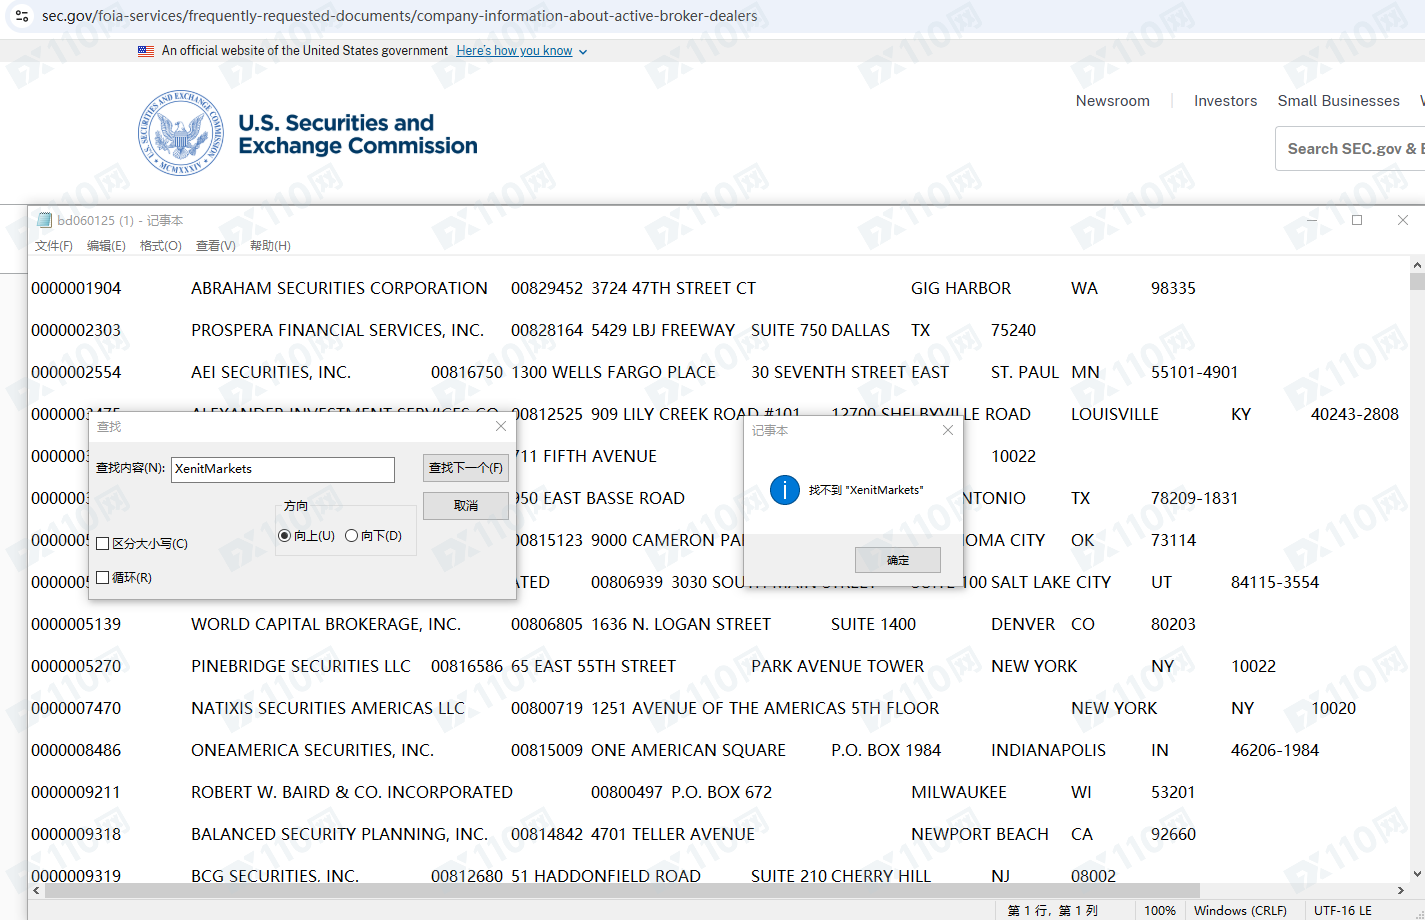The width and height of the screenshot is (1425, 920).
Task: Maximize the Notepad window
Action: point(1357,220)
